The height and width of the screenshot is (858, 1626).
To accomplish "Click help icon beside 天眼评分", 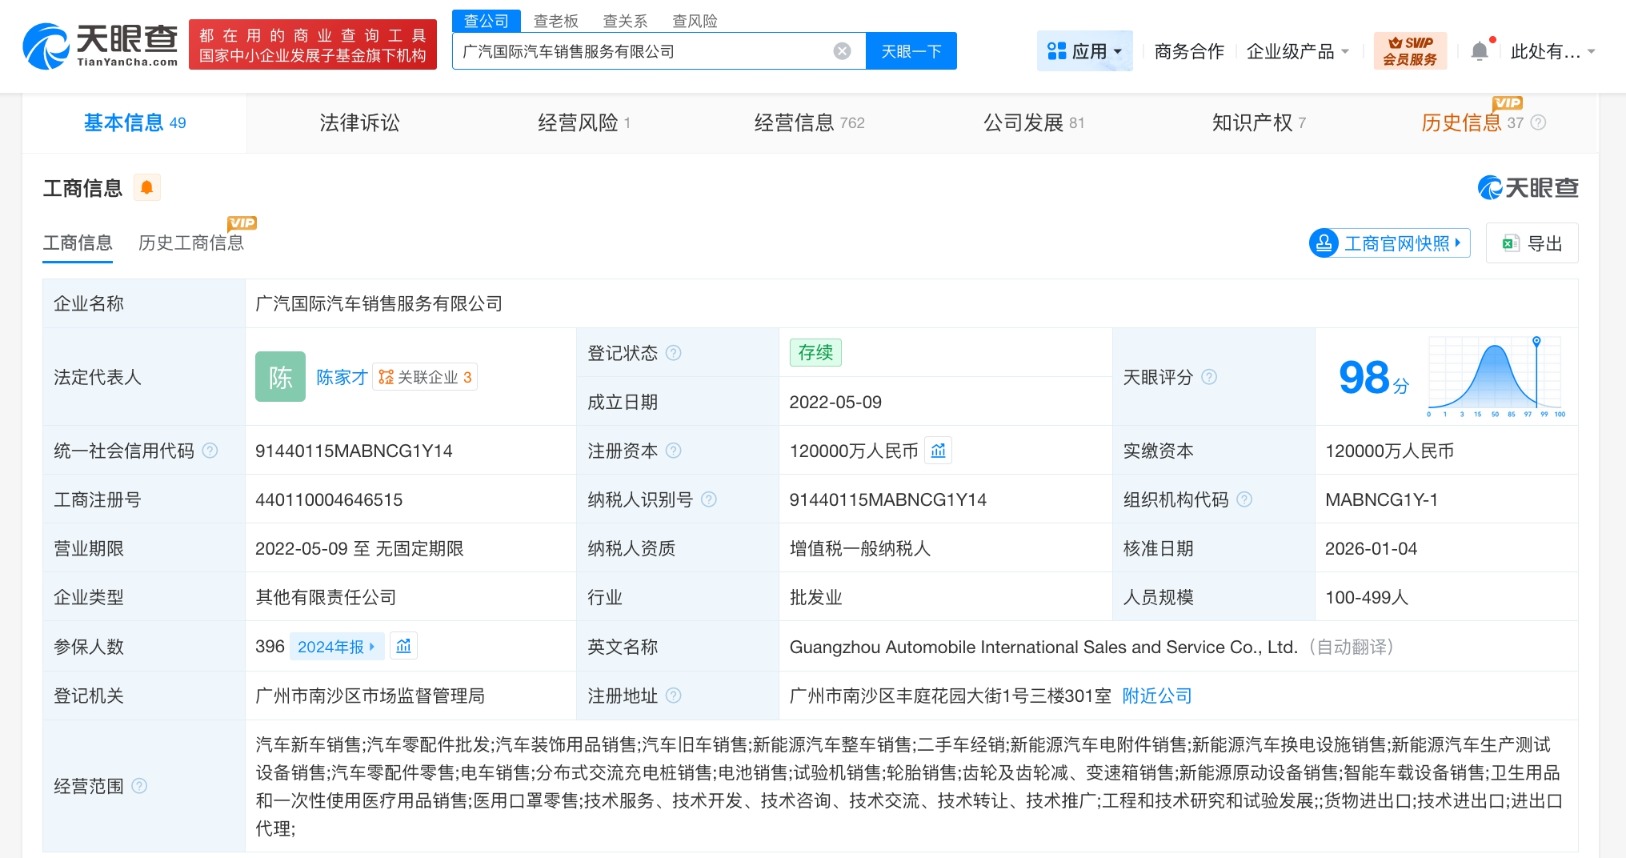I will [x=1209, y=377].
